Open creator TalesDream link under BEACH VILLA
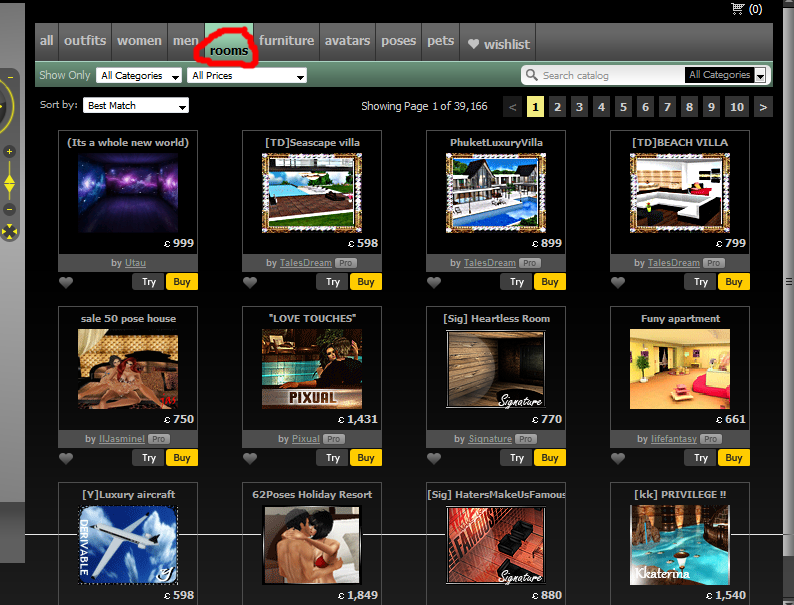 (673, 263)
